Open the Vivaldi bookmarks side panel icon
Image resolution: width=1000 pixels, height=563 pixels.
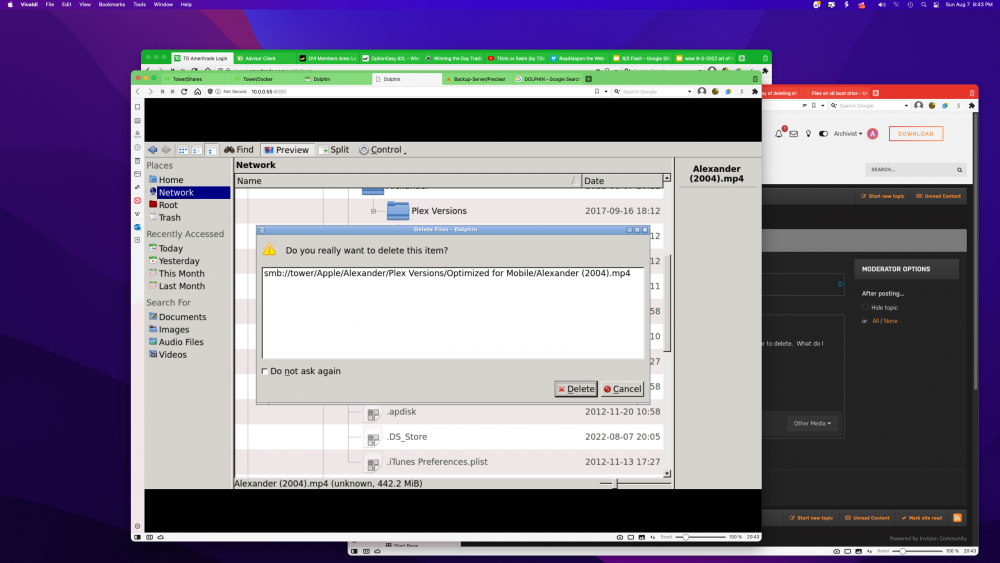tap(138, 107)
